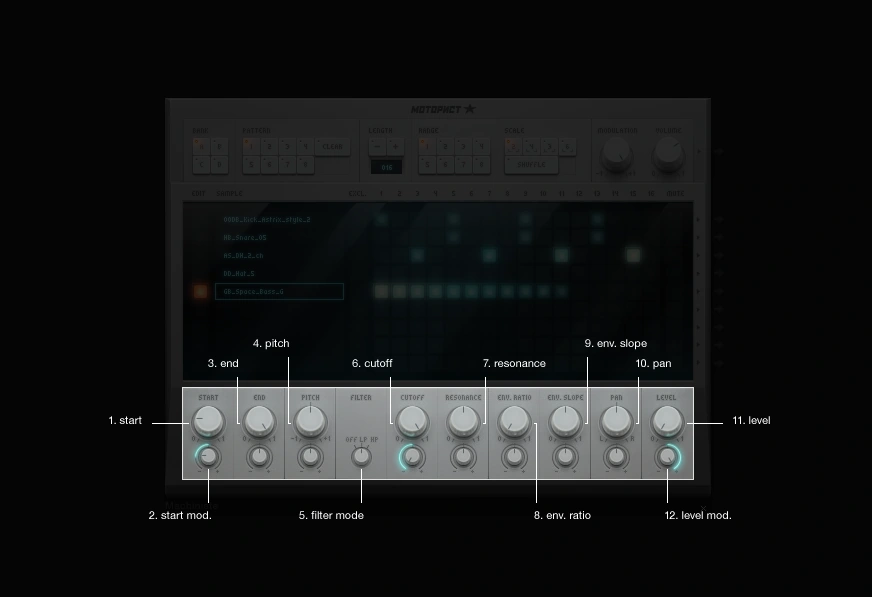
Task: Select the fourth SCALE button
Action: (567, 147)
